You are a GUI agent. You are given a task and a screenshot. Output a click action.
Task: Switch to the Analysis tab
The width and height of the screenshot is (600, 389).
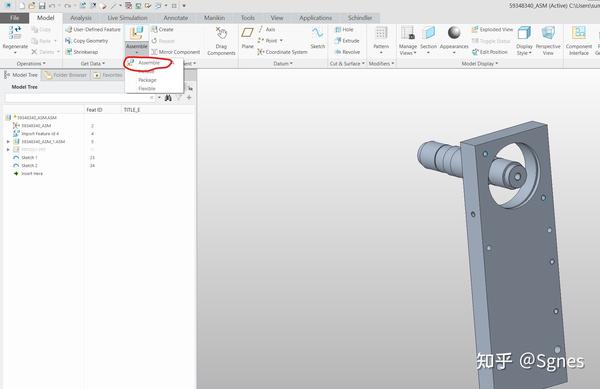[81, 18]
